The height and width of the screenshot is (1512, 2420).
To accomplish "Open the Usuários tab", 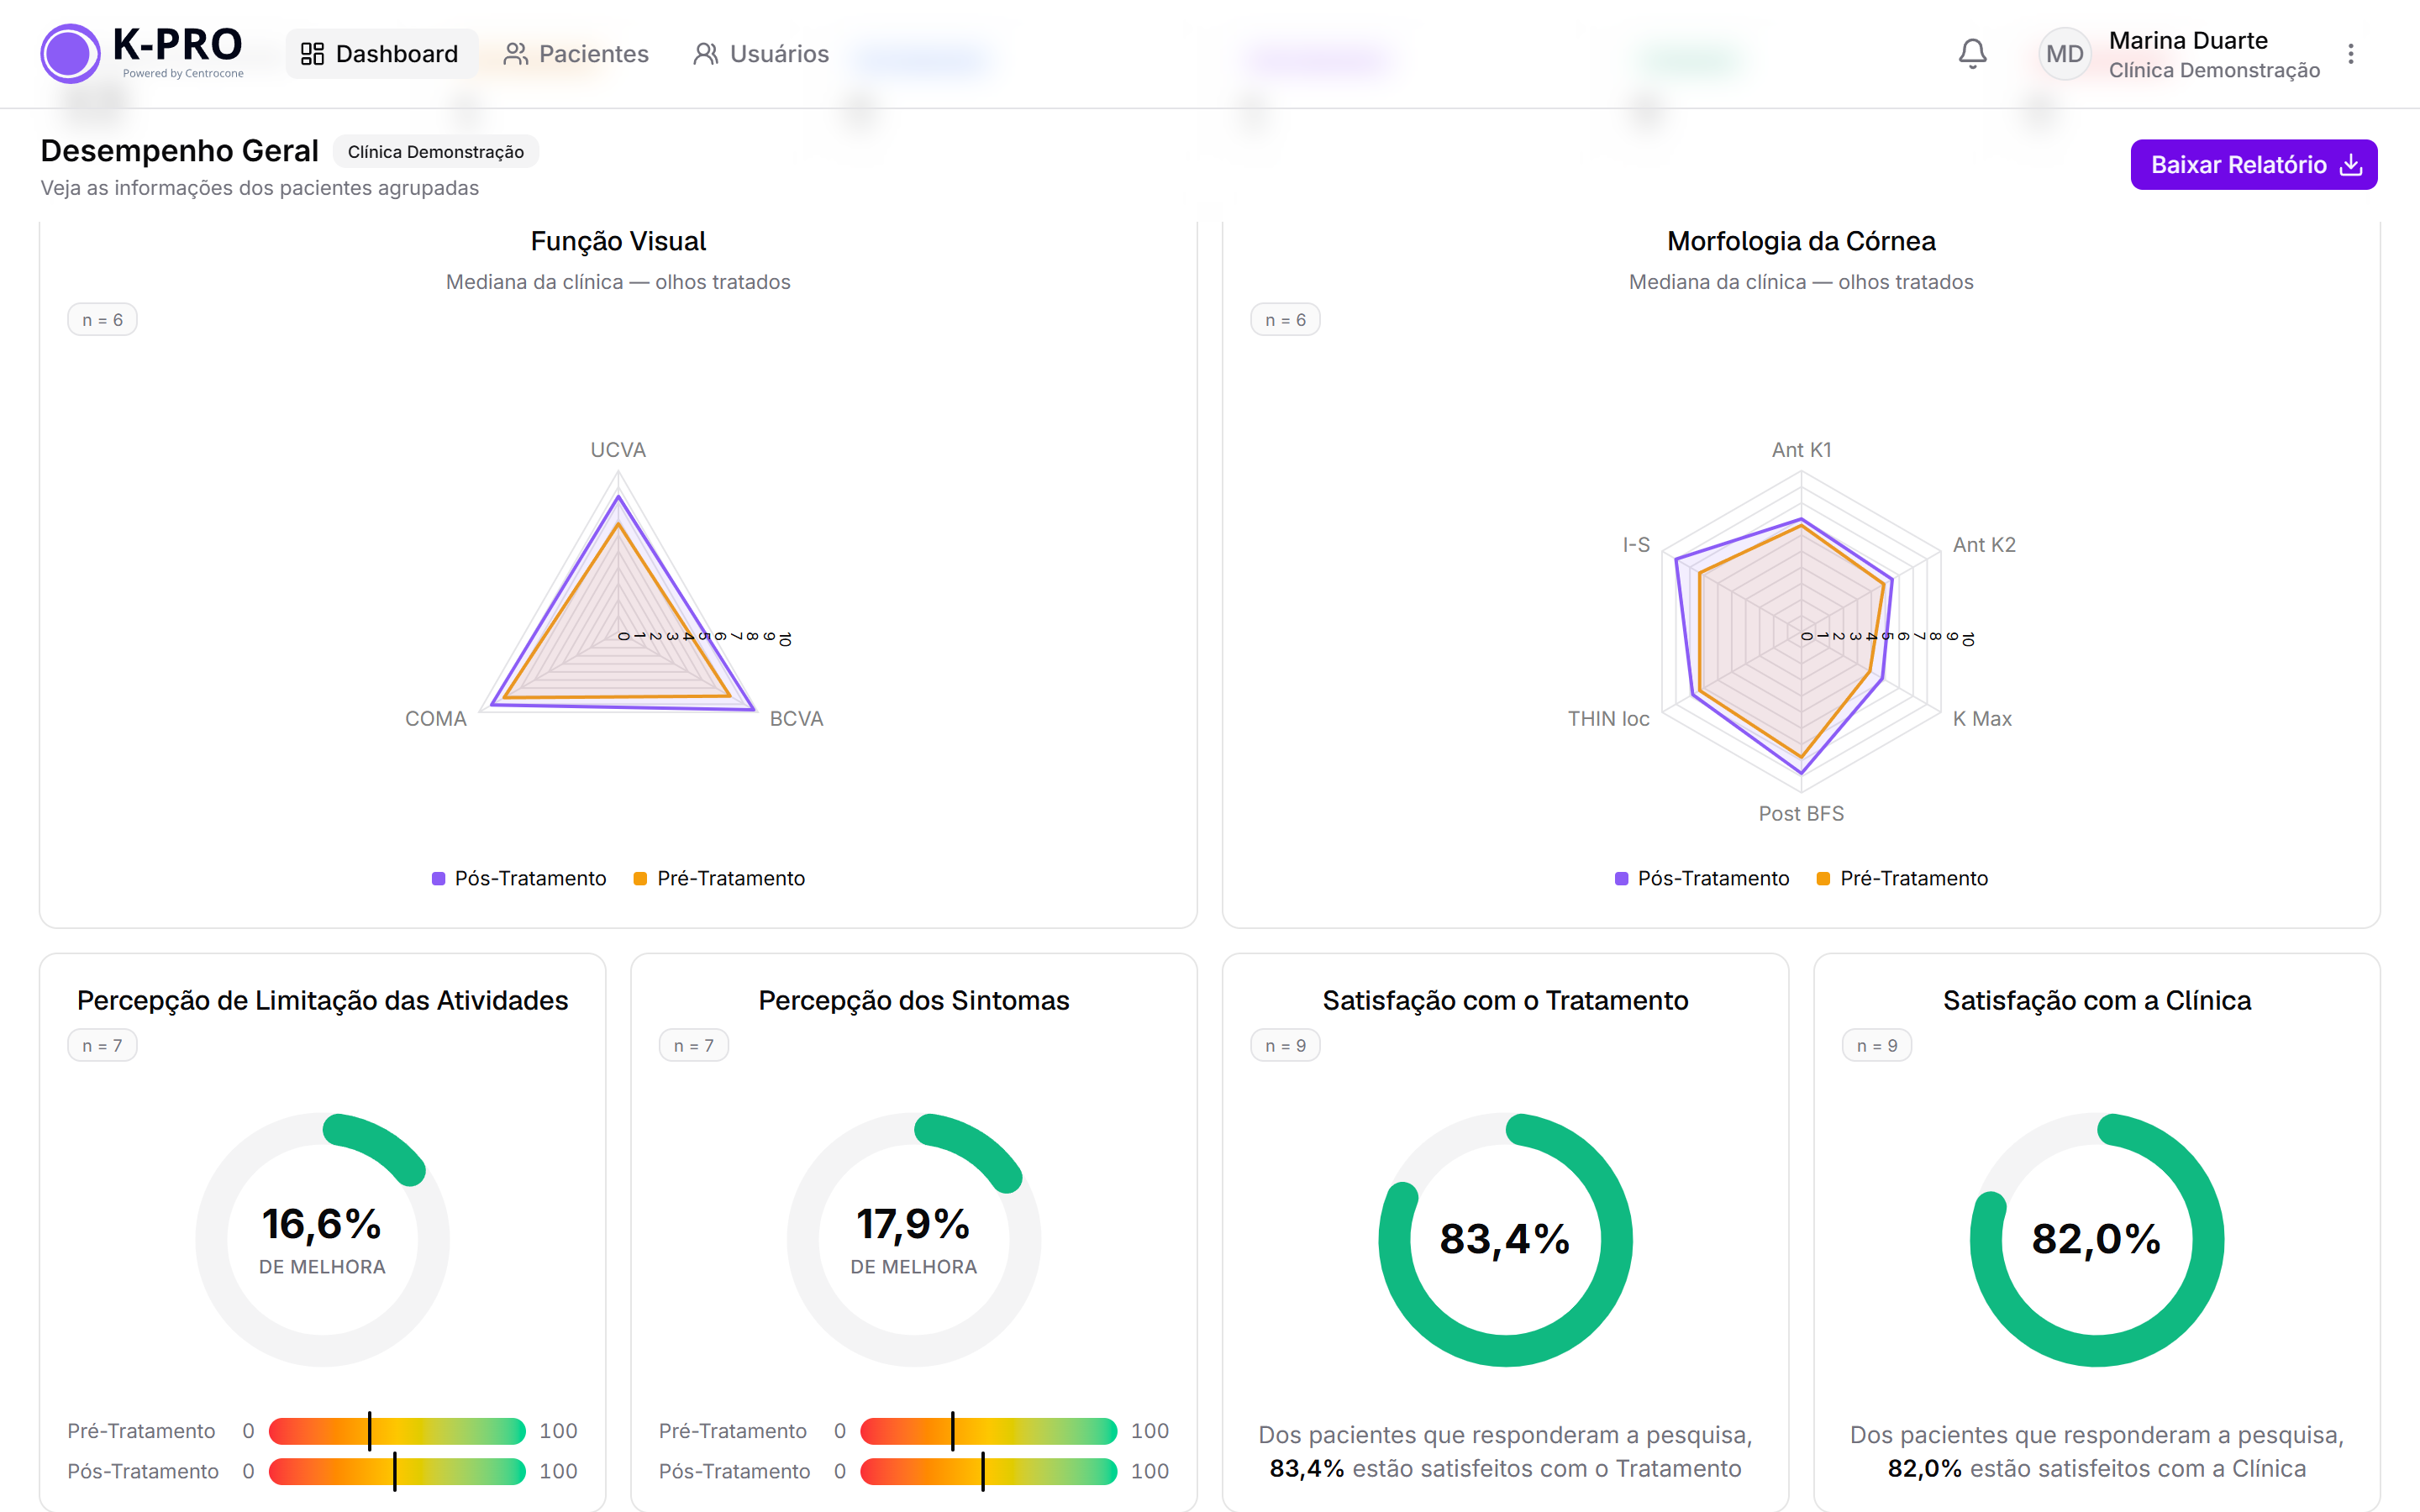I will [761, 54].
